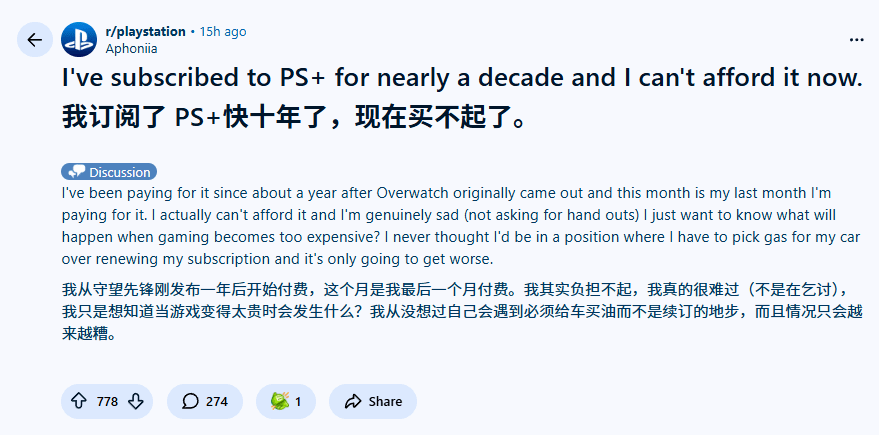Viewport: 879px width, 435px height.
Task: Click the 778 vote score
Action: click(x=107, y=401)
